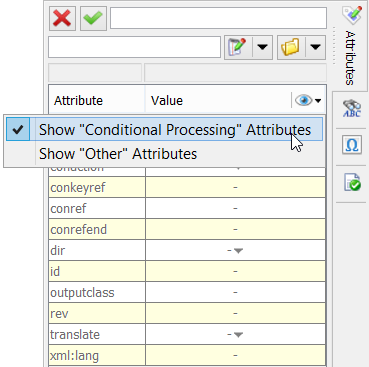The image size is (369, 367).
Task: Click the value cell for outputclass
Action: click(235, 292)
